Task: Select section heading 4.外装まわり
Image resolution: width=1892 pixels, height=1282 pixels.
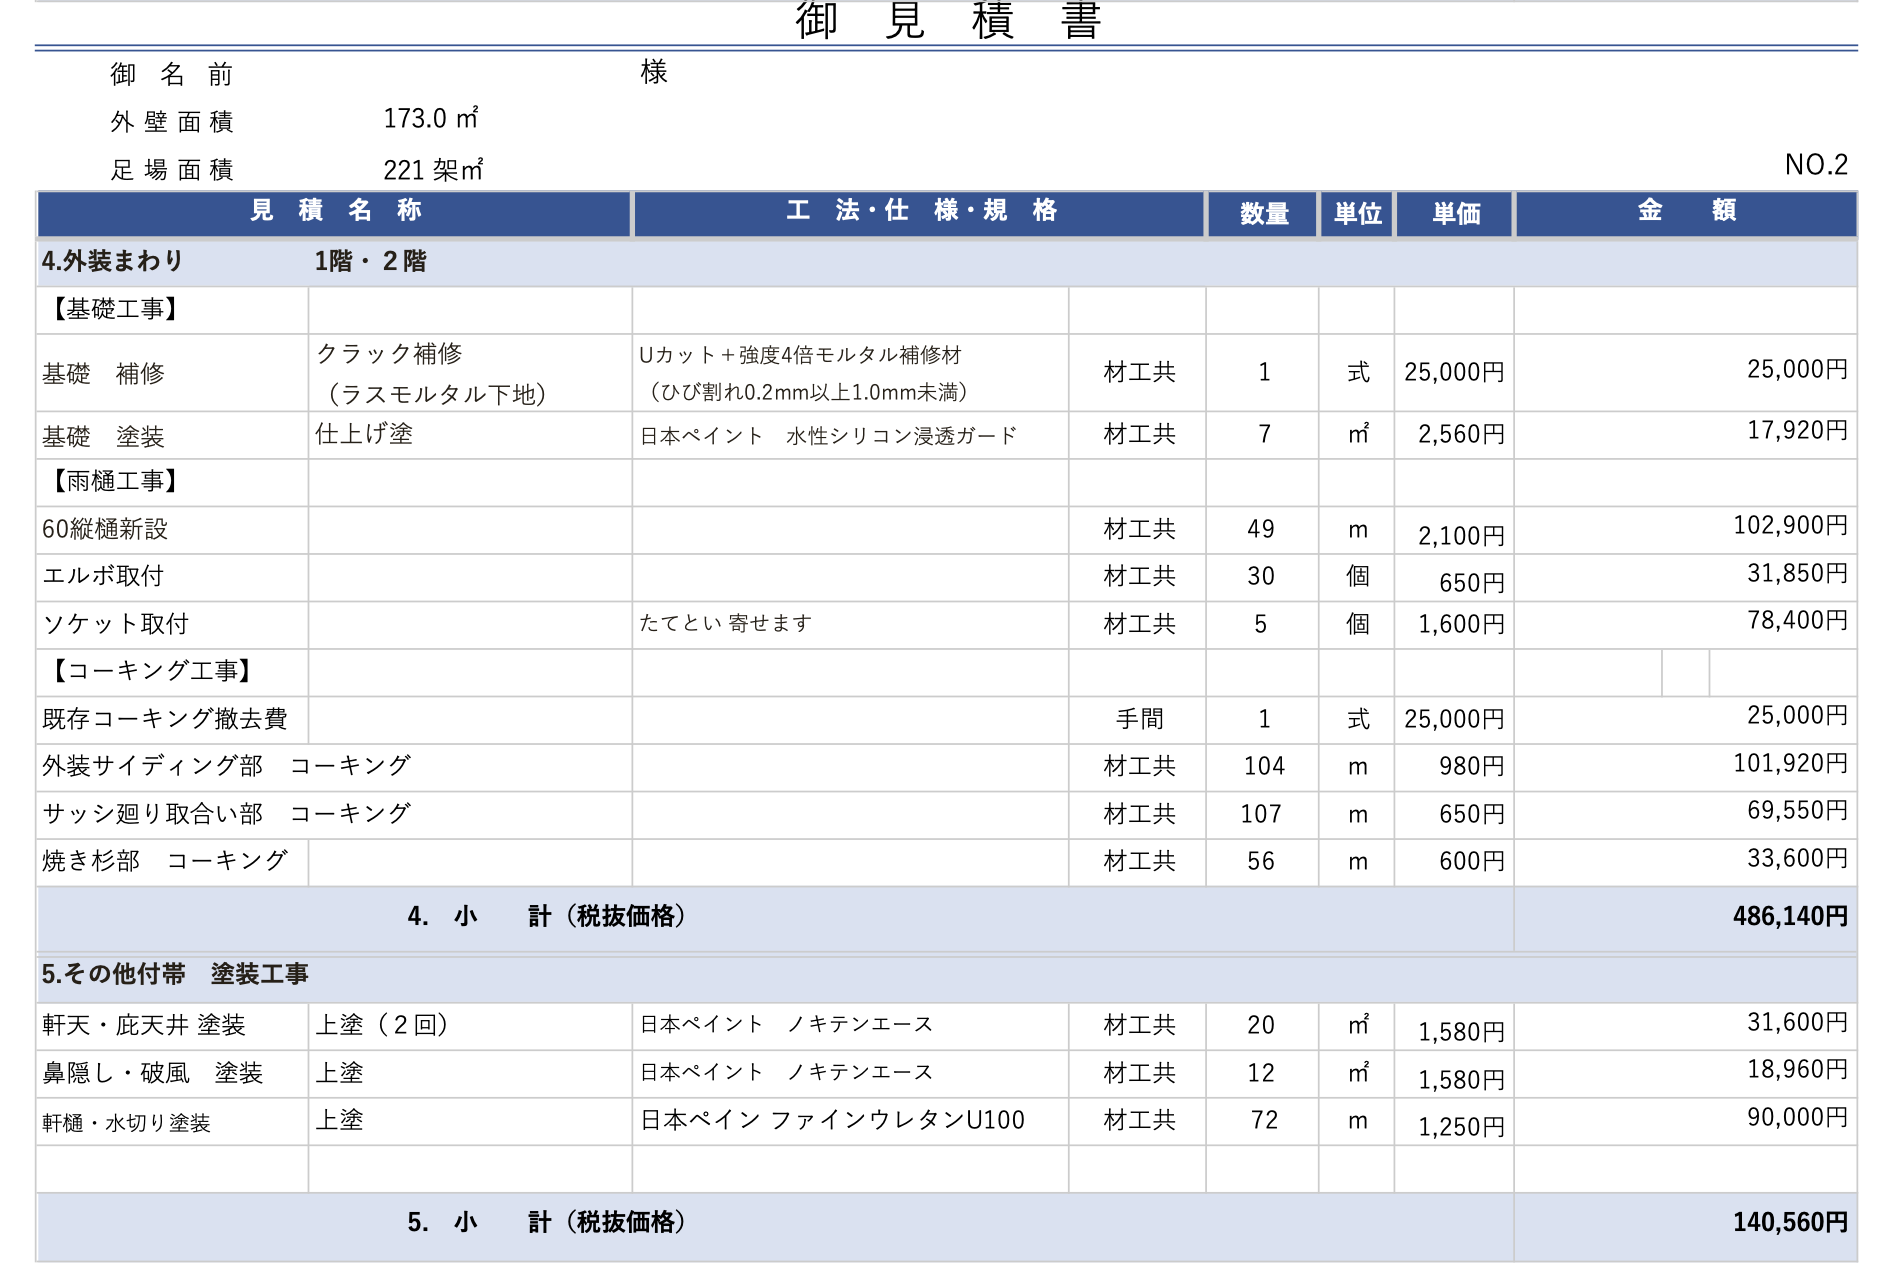Action: tap(112, 261)
